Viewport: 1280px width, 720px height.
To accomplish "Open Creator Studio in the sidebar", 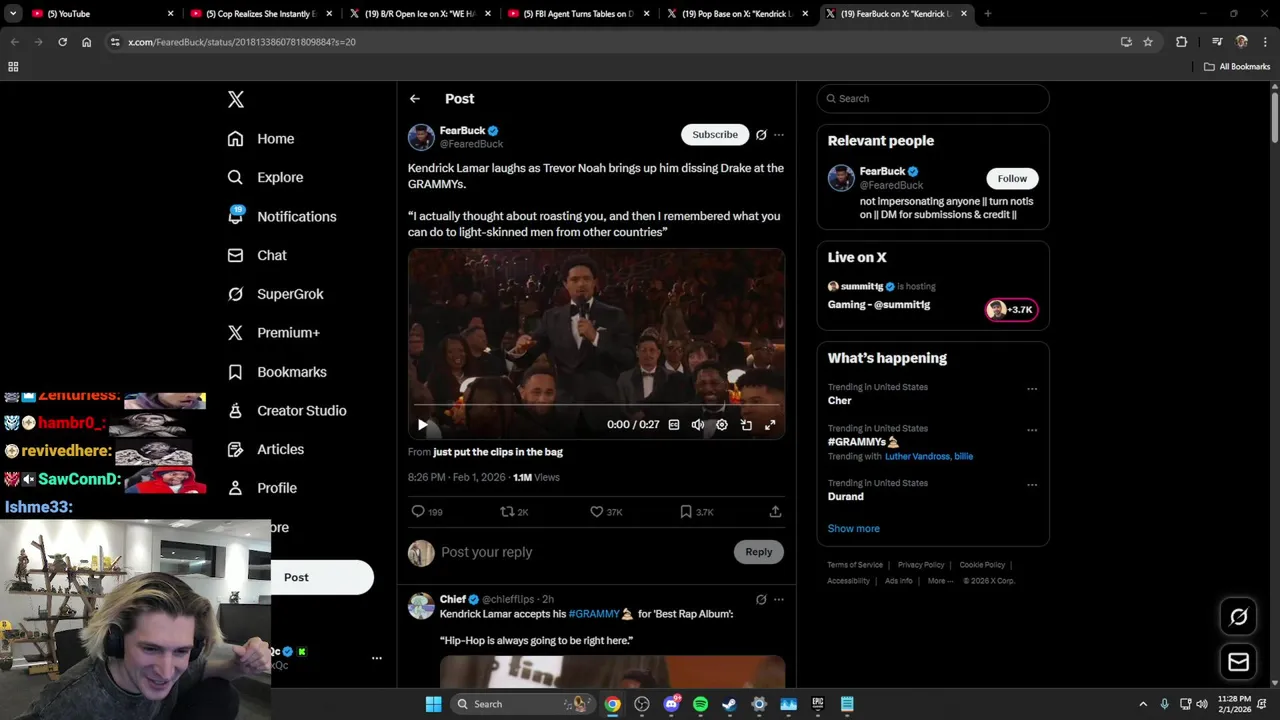I will pyautogui.click(x=287, y=411).
